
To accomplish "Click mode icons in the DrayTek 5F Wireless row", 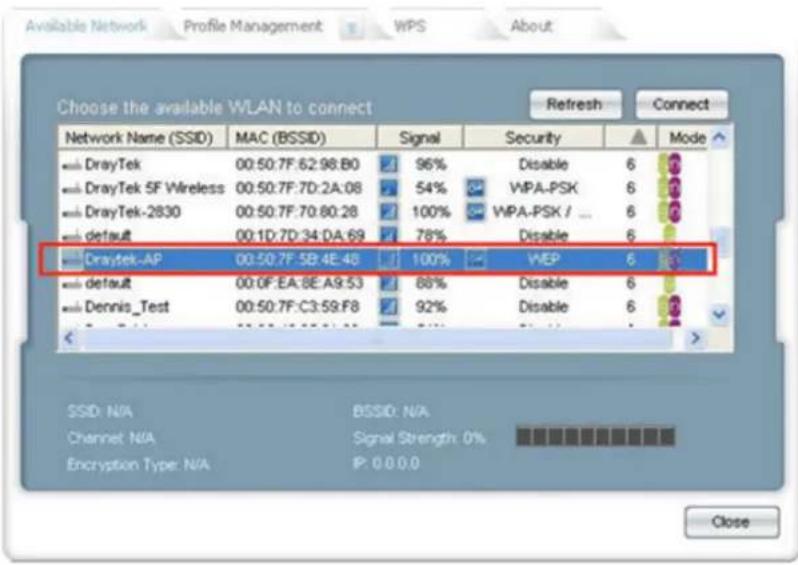I will pyautogui.click(x=670, y=188).
